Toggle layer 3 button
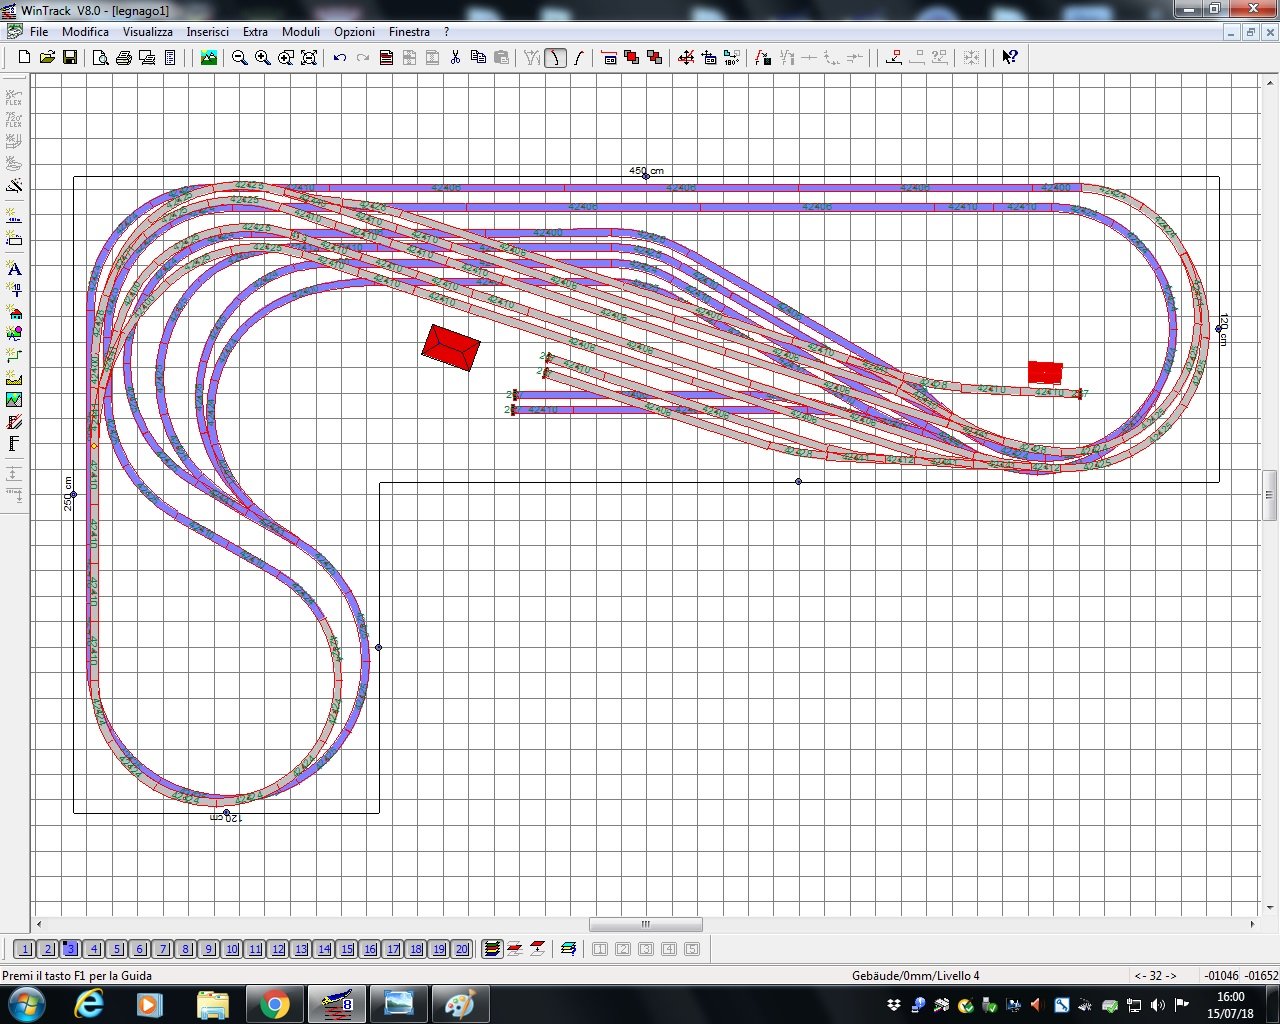The width and height of the screenshot is (1280, 1024). tap(71, 949)
